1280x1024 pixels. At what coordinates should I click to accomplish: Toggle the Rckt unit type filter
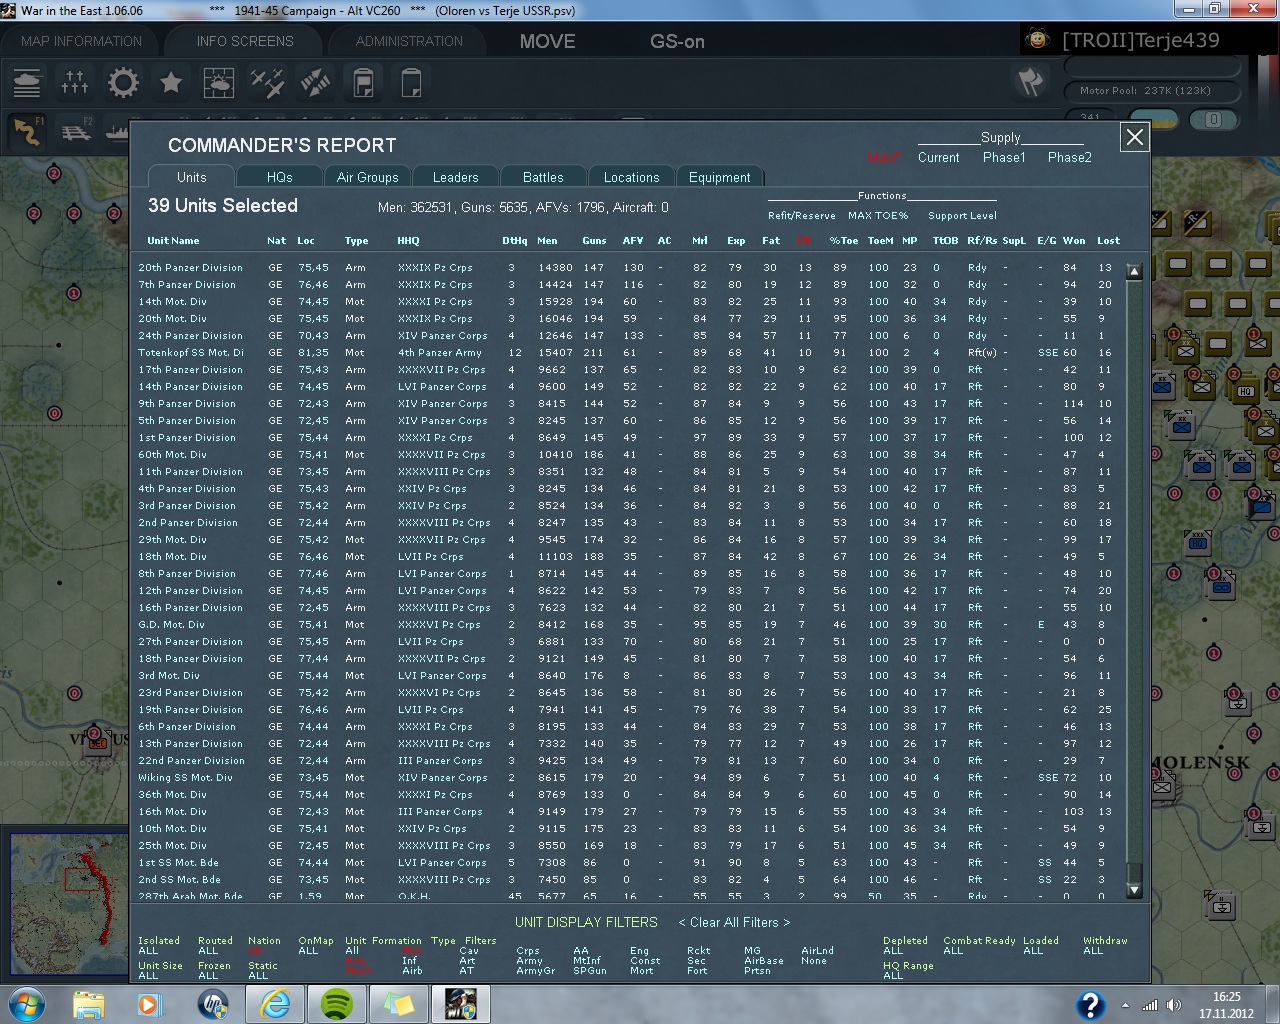click(698, 951)
